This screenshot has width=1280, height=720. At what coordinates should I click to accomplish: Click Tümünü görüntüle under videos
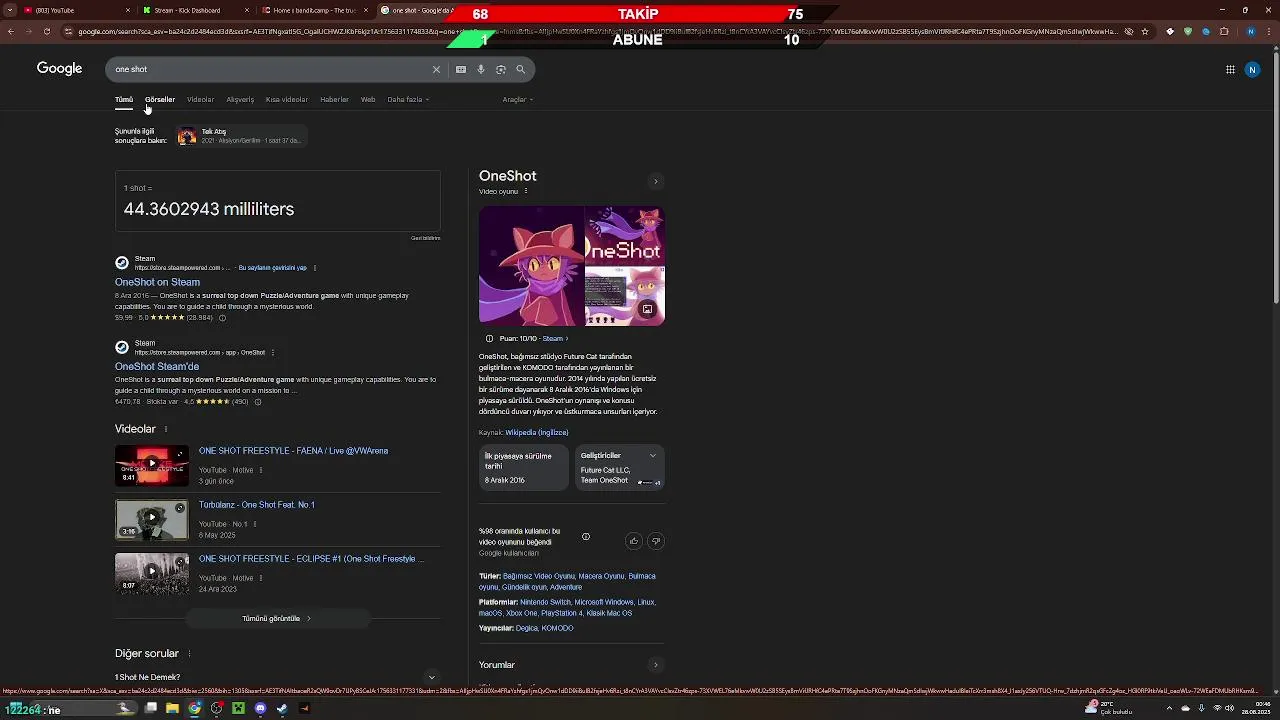[x=277, y=618]
